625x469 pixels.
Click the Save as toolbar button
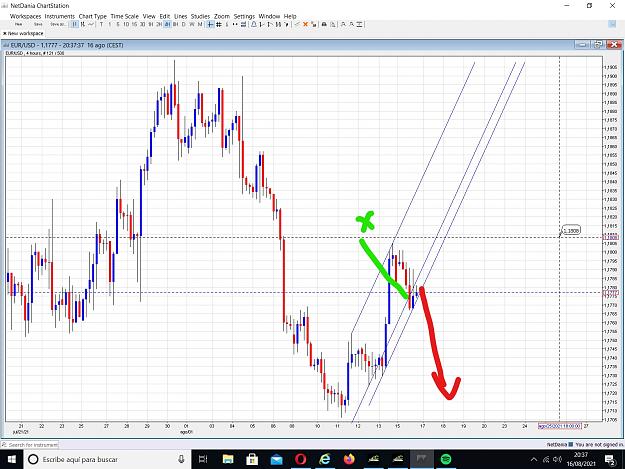click(x=58, y=24)
